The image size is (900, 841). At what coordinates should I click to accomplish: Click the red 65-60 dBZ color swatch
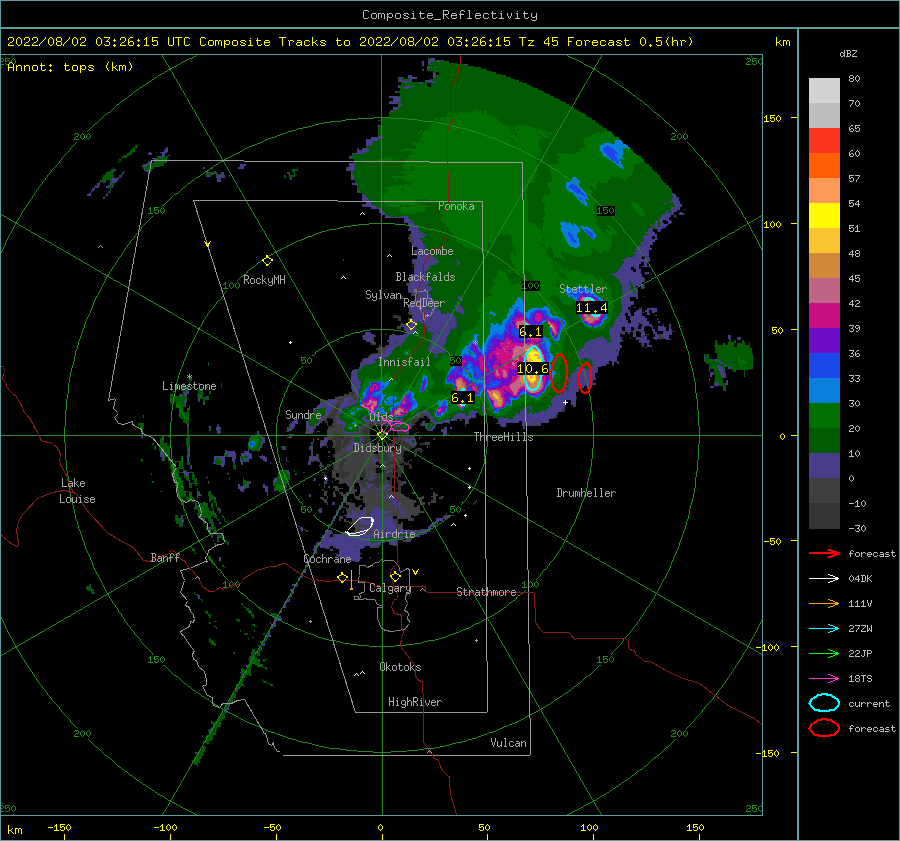click(824, 141)
